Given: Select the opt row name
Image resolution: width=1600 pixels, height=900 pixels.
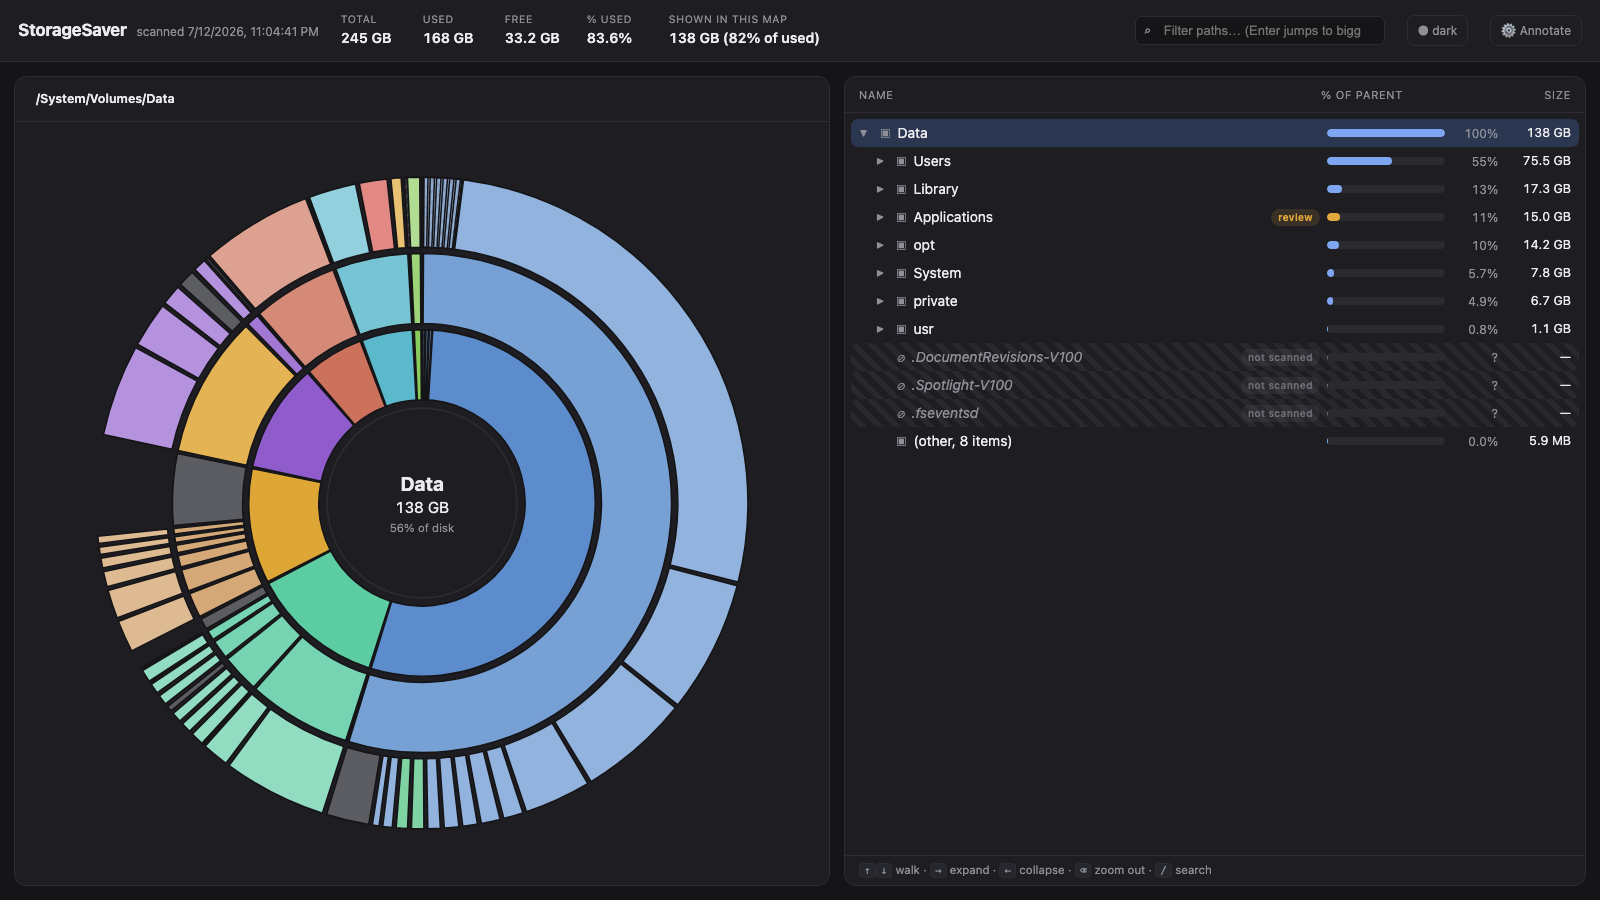Looking at the screenshot, I should (924, 245).
